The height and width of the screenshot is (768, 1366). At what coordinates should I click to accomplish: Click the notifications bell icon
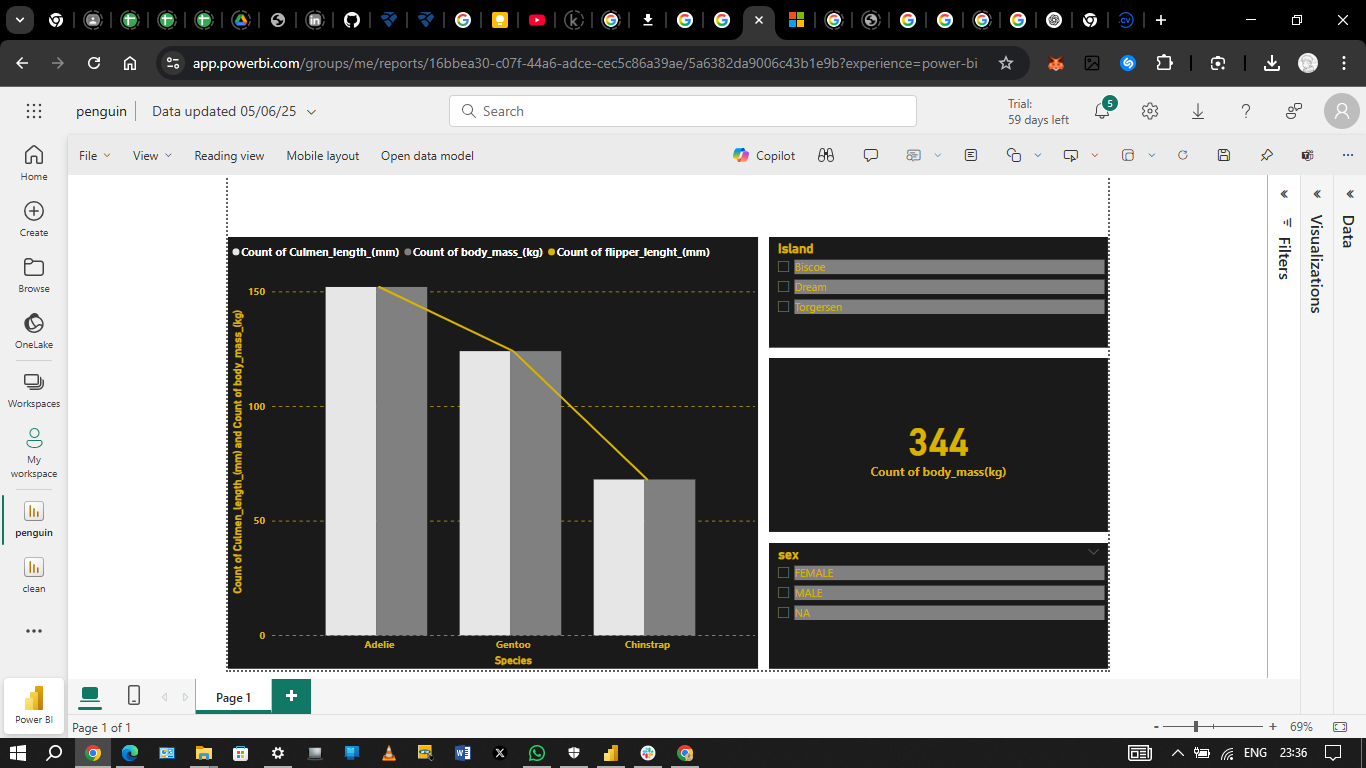click(1102, 111)
